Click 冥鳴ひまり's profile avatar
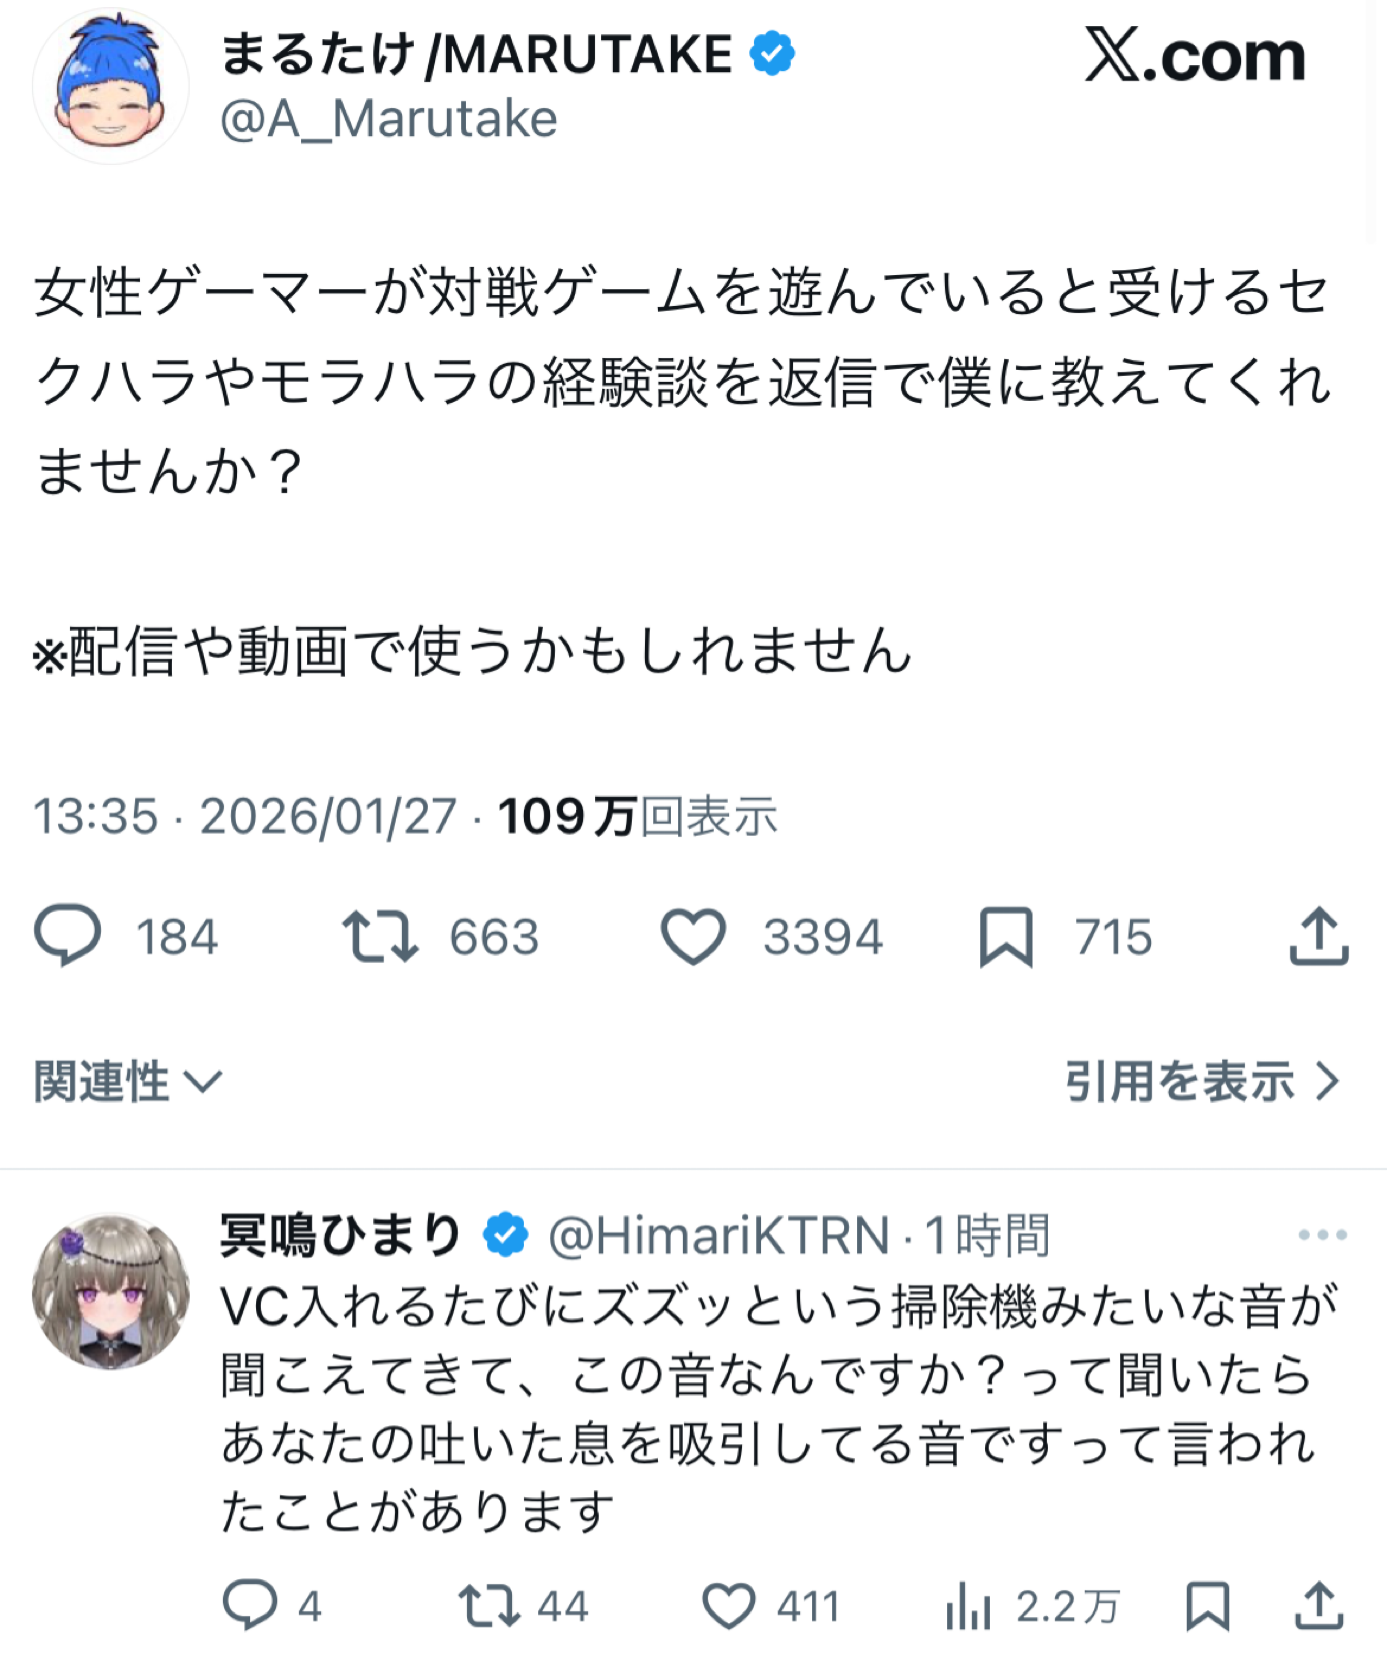Viewport: 1387px width, 1680px height. coord(111,1291)
